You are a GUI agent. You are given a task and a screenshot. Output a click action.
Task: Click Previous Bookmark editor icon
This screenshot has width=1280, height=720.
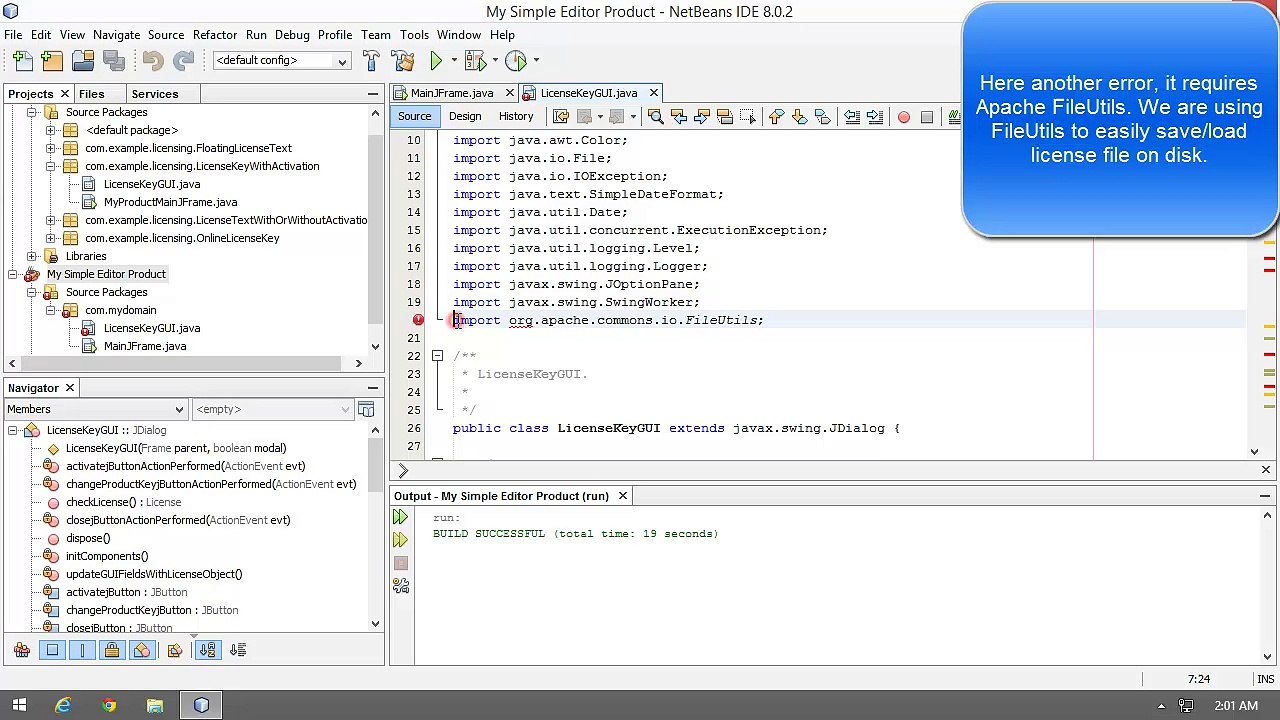point(776,117)
